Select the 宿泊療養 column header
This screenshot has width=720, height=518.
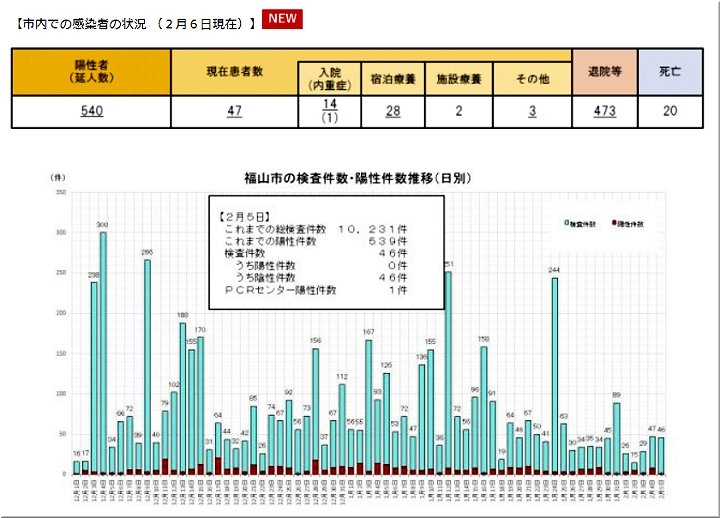pos(393,78)
